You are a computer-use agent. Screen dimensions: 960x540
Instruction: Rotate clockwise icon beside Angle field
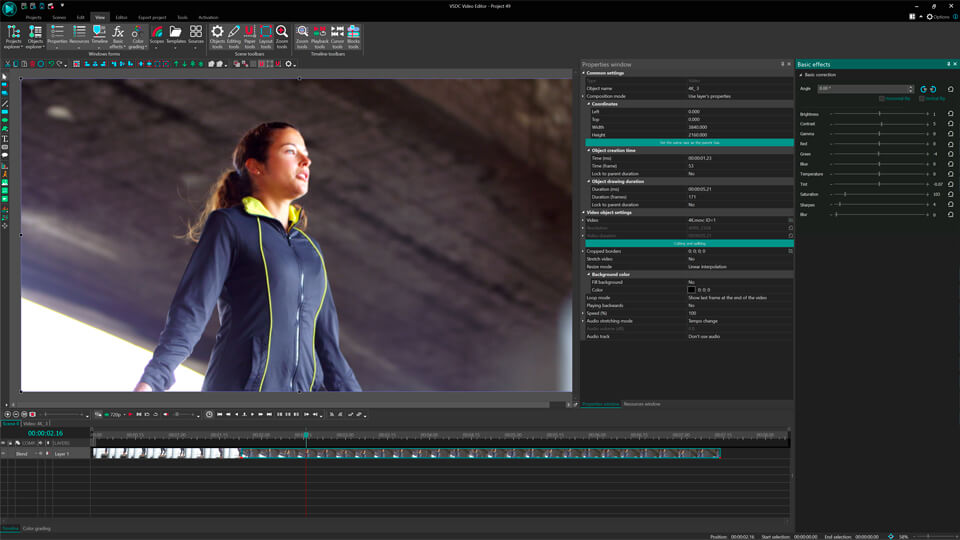[924, 89]
